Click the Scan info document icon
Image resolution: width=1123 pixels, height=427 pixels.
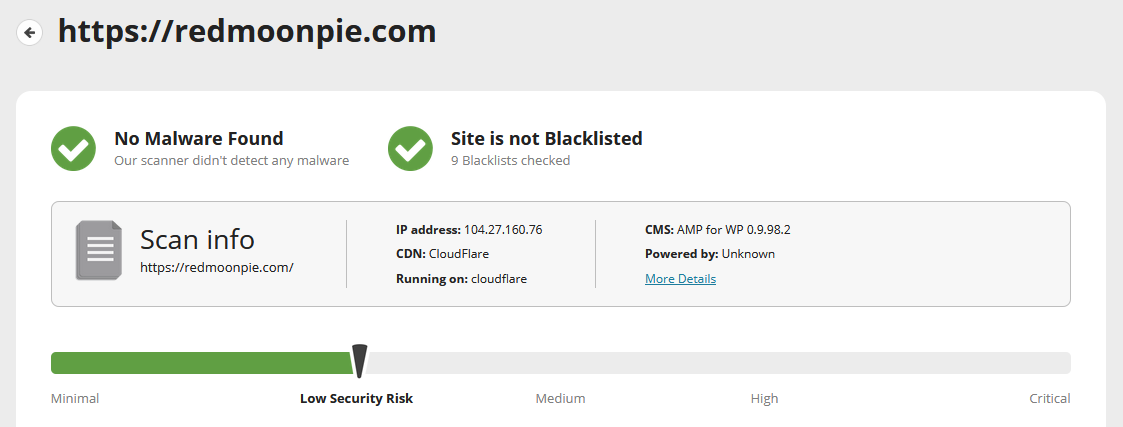click(99, 250)
